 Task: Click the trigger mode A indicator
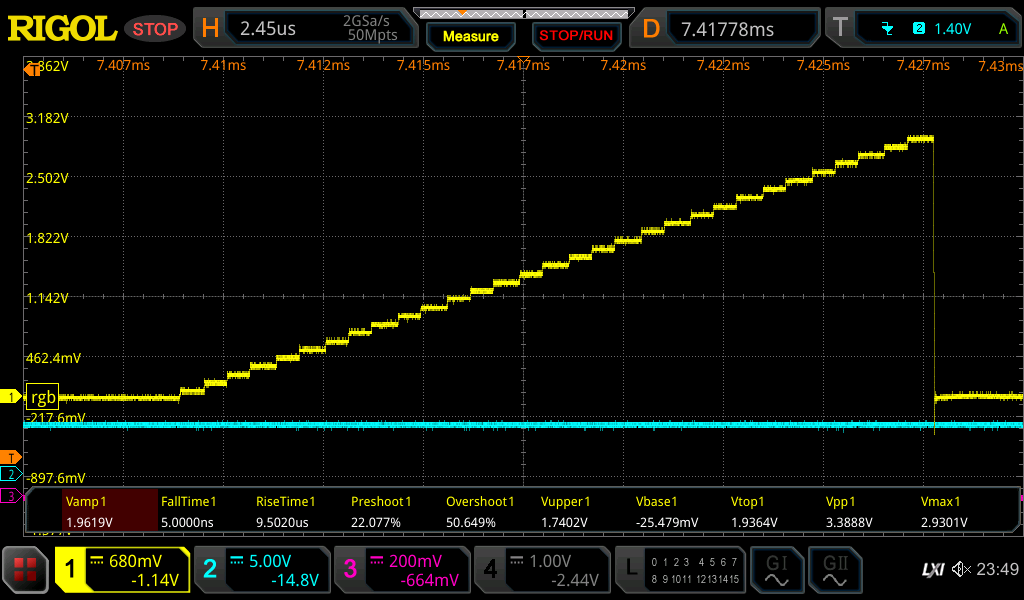click(x=1003, y=29)
